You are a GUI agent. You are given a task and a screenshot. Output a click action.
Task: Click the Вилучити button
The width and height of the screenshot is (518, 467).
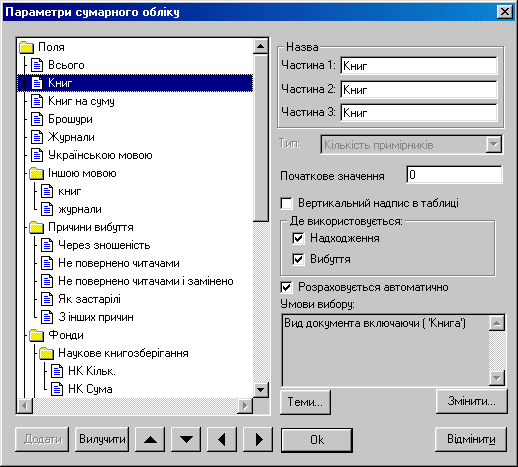pos(102,440)
